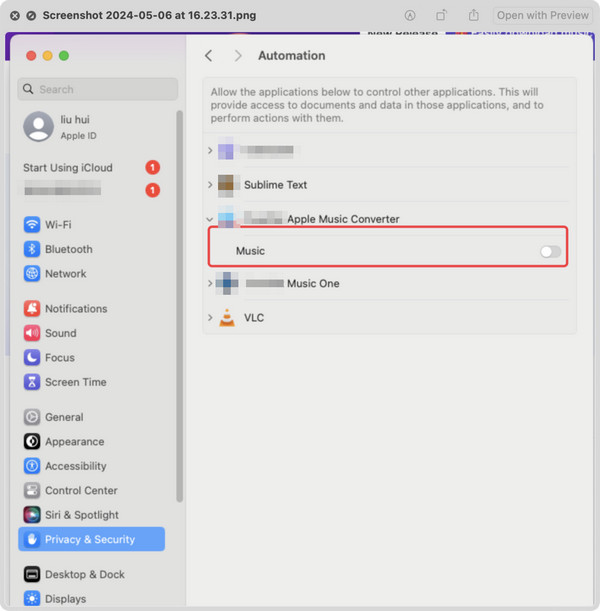Click Open with Preview button
600x611 pixels.
click(543, 16)
